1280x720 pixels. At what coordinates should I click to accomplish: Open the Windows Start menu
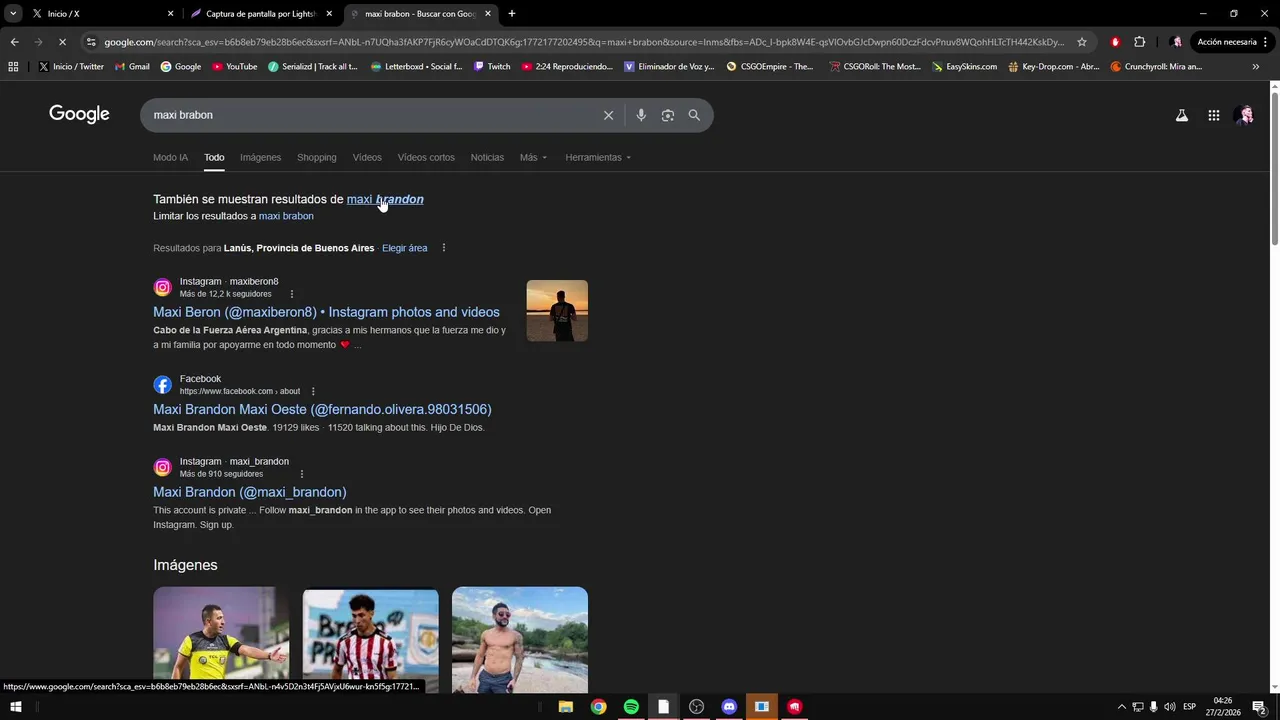[x=15, y=707]
